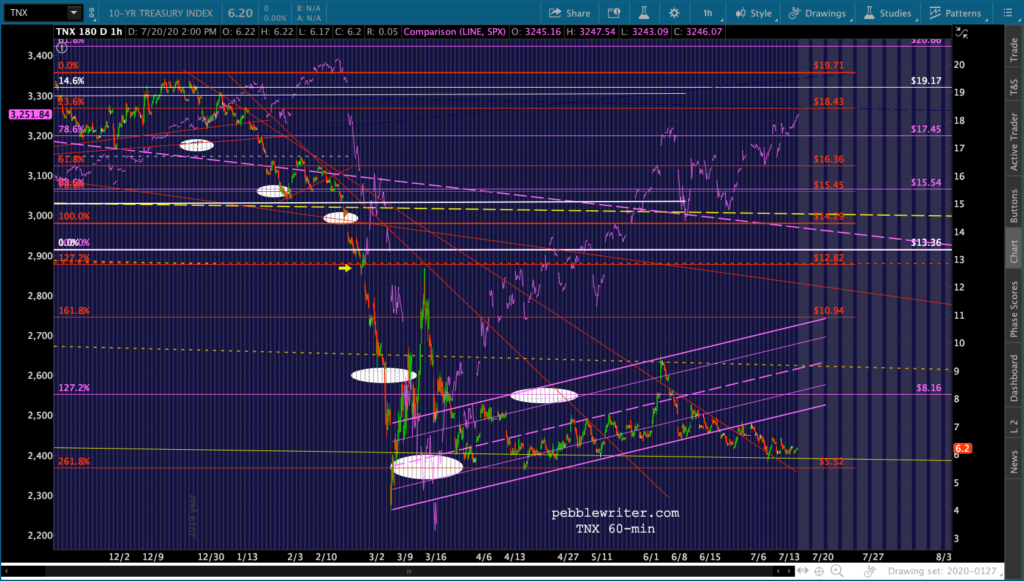Click the Share button in the toolbar
The image size is (1024, 581).
569,13
